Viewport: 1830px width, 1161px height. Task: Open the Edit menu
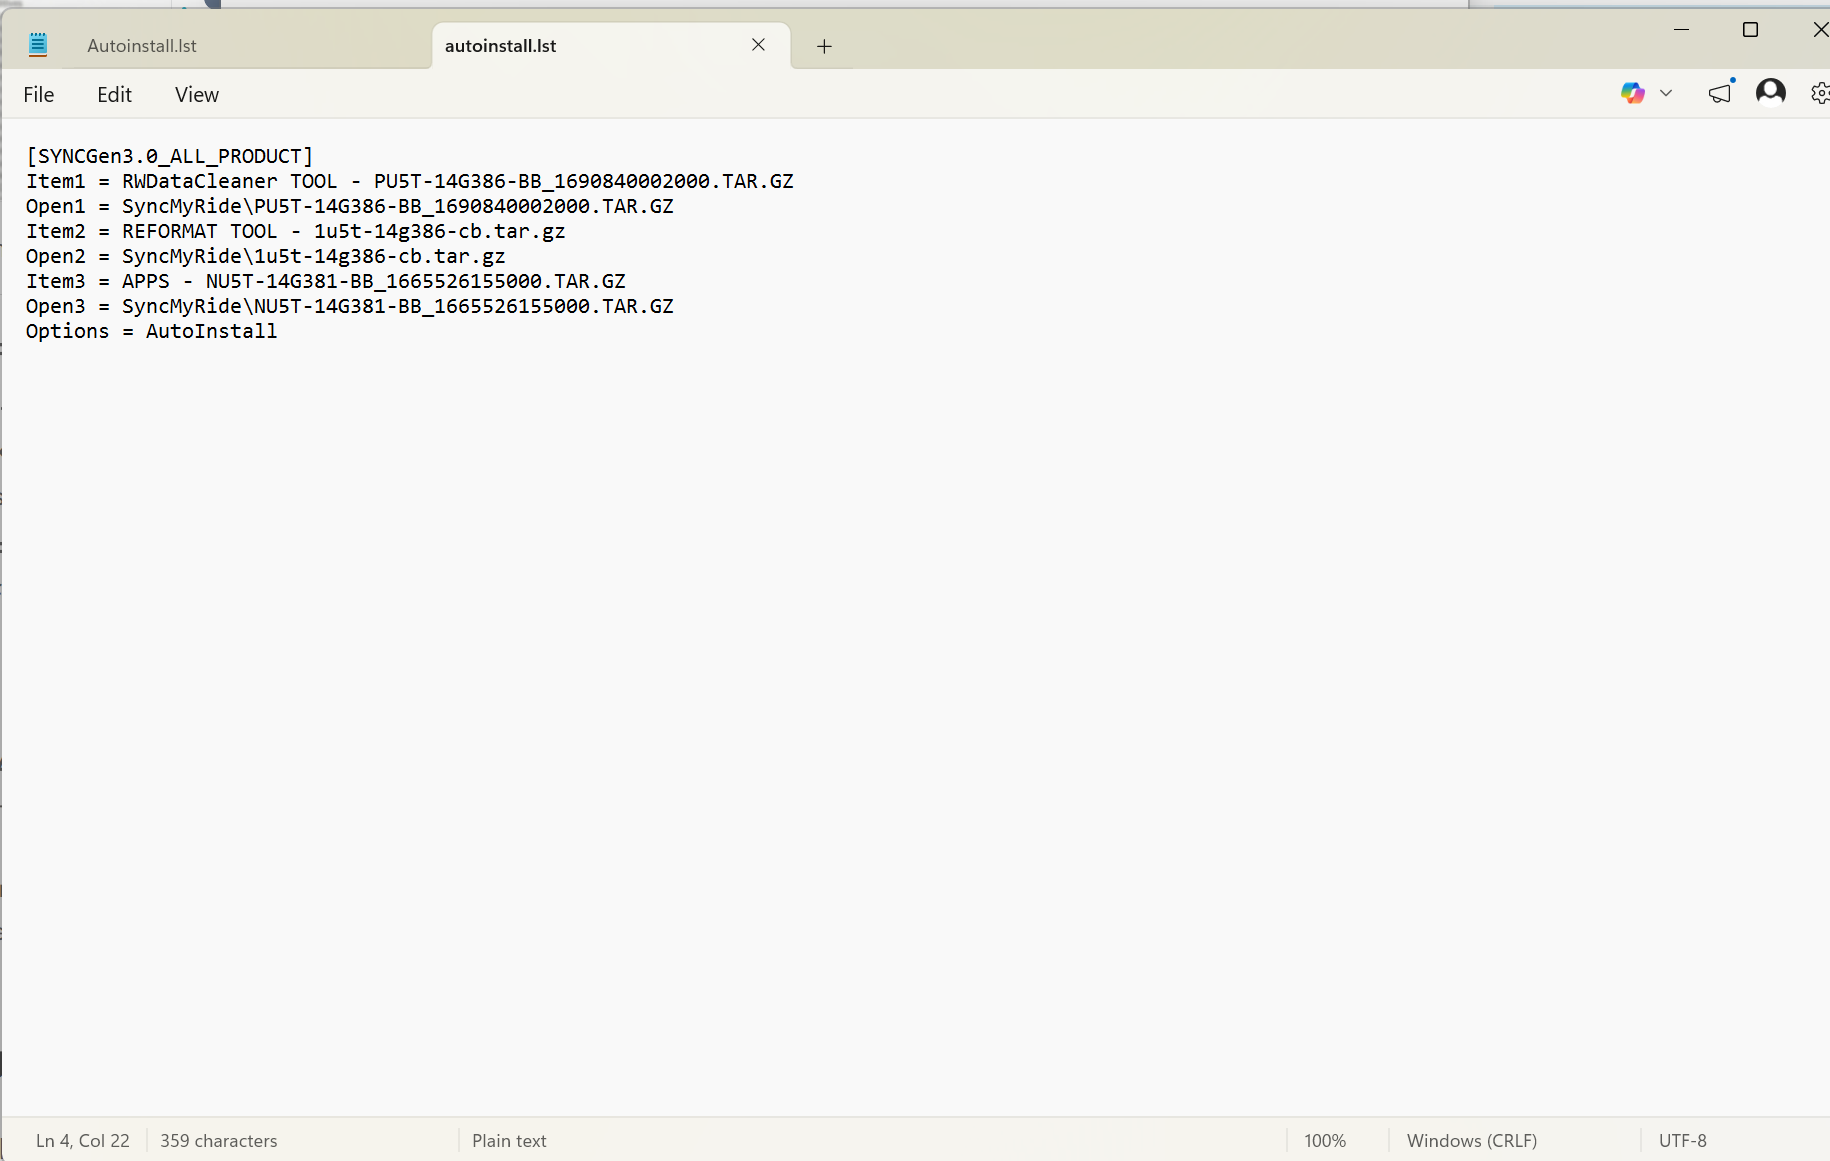coord(114,95)
